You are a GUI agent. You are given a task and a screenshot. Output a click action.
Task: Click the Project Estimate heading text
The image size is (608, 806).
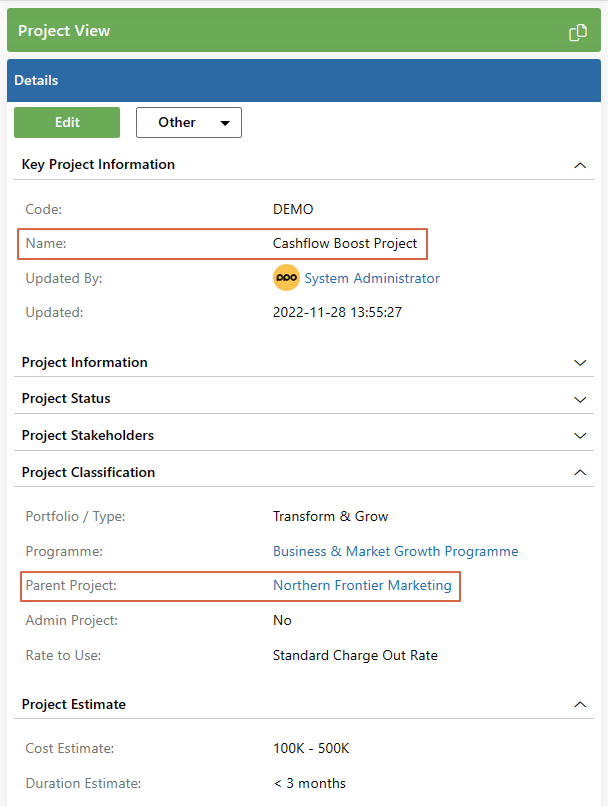click(x=73, y=704)
